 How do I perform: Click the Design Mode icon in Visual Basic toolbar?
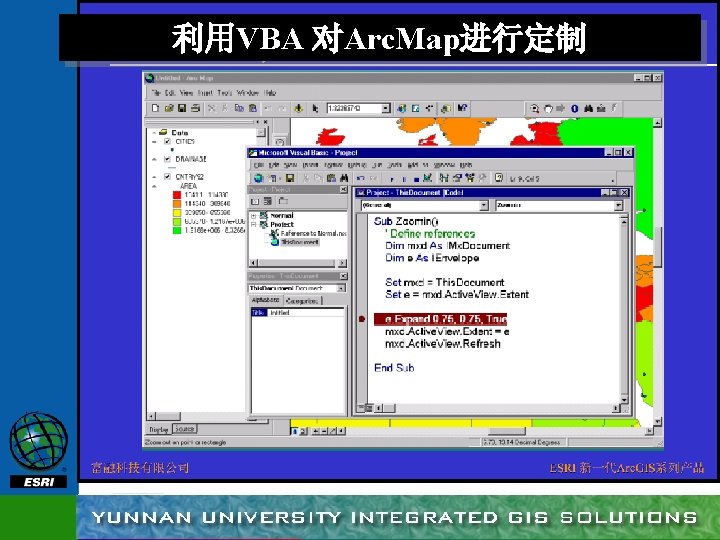coord(428,178)
